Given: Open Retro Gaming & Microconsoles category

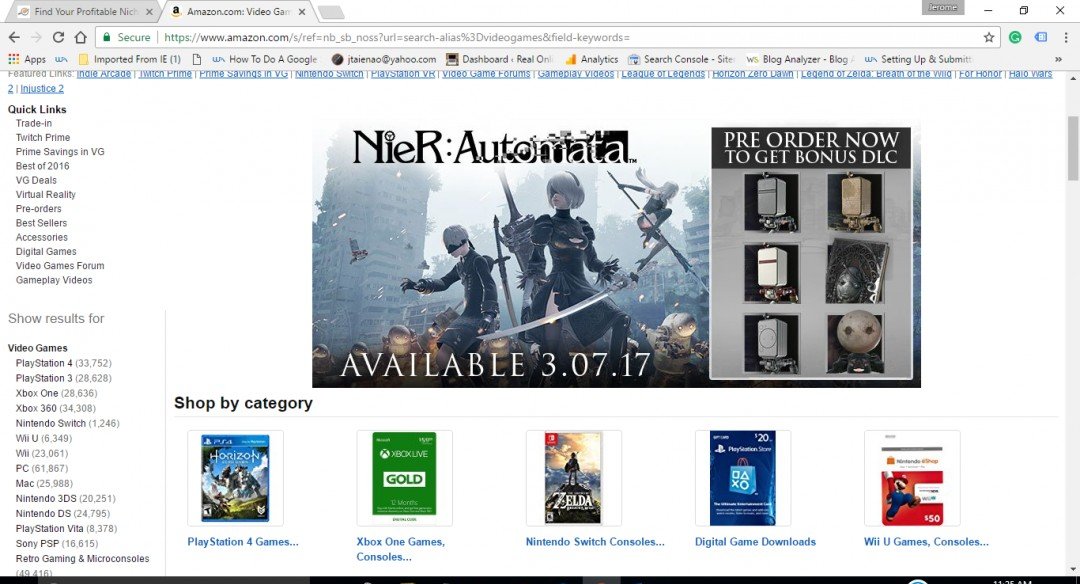Looking at the screenshot, I should point(83,559).
